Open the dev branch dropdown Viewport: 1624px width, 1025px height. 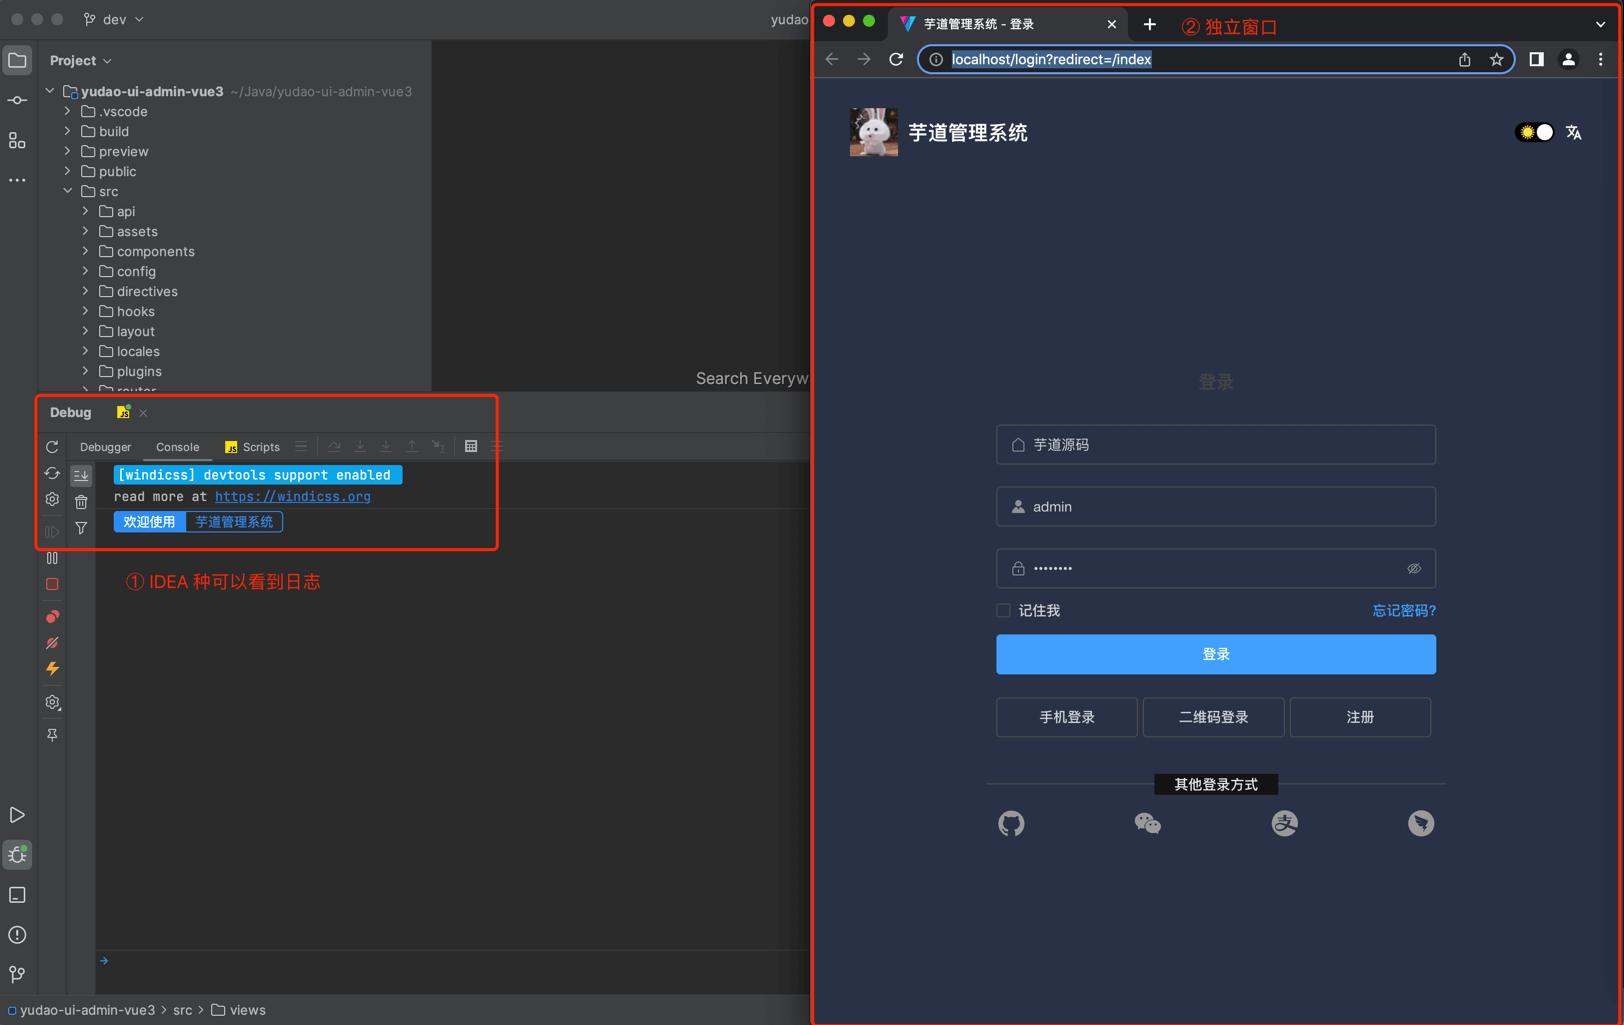[113, 18]
